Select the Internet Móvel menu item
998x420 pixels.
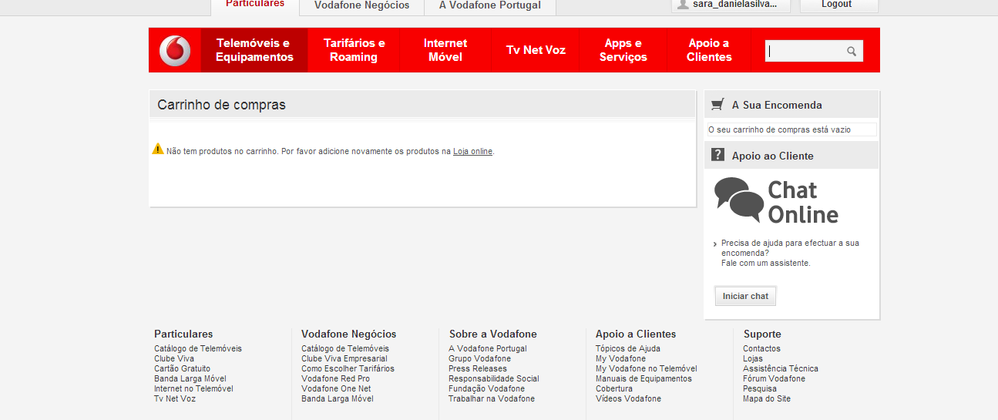pos(445,50)
